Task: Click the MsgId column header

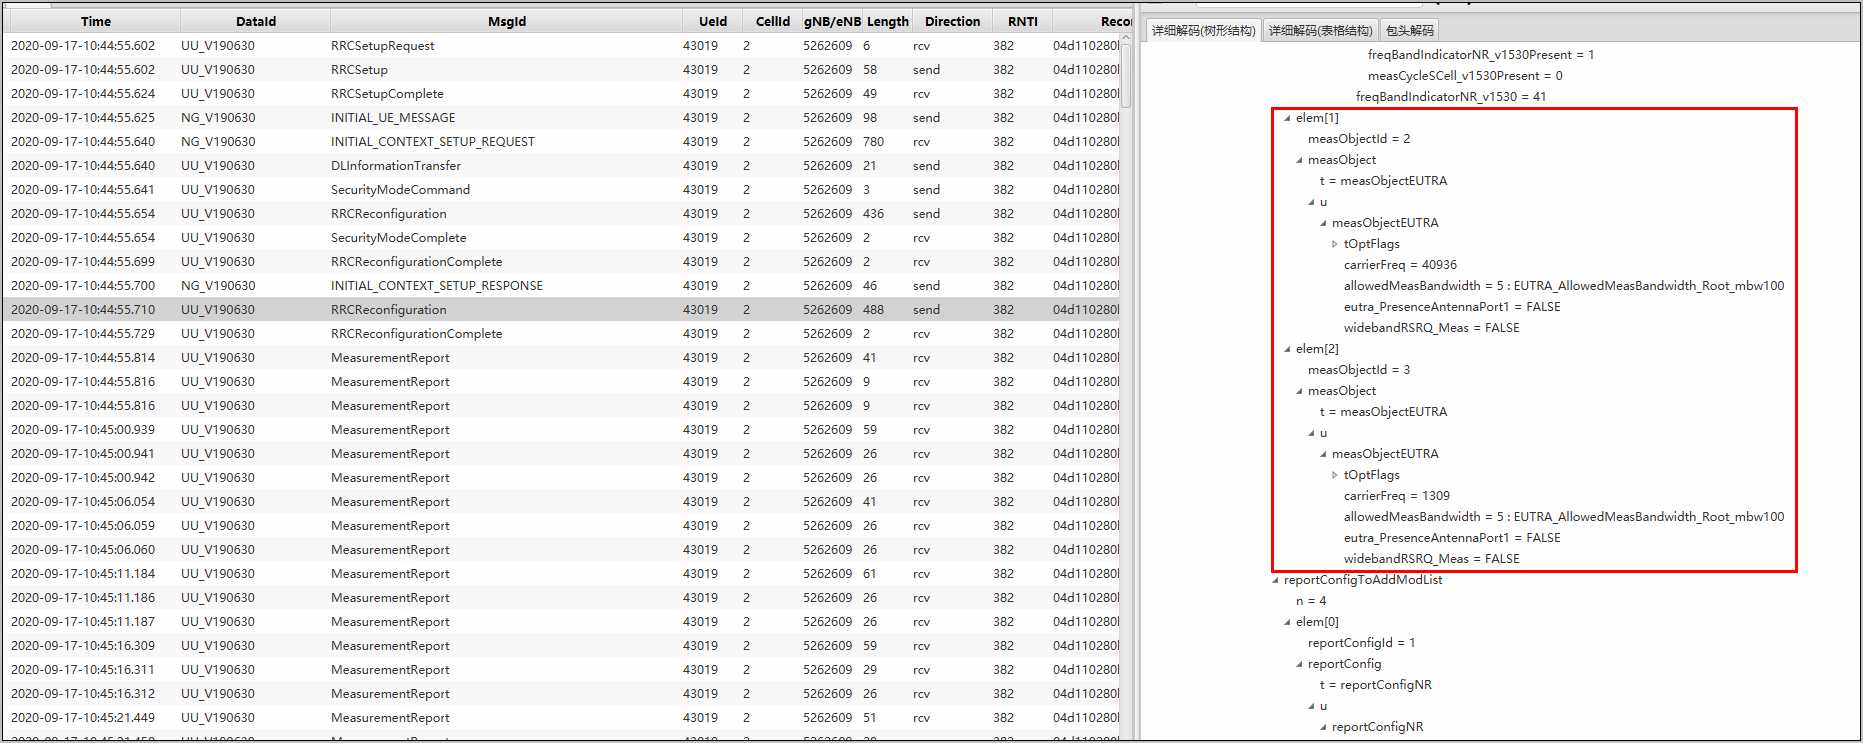Action: point(506,21)
